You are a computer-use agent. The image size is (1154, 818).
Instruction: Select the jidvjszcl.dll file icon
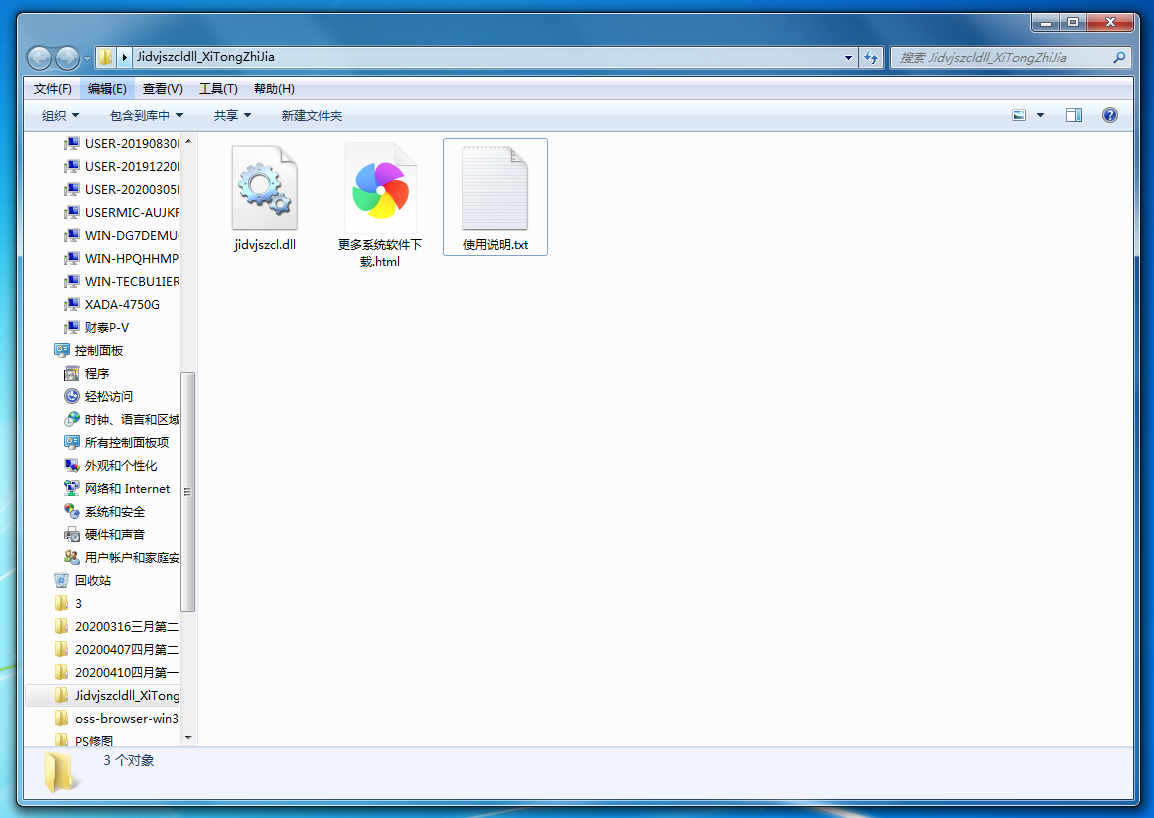(265, 188)
